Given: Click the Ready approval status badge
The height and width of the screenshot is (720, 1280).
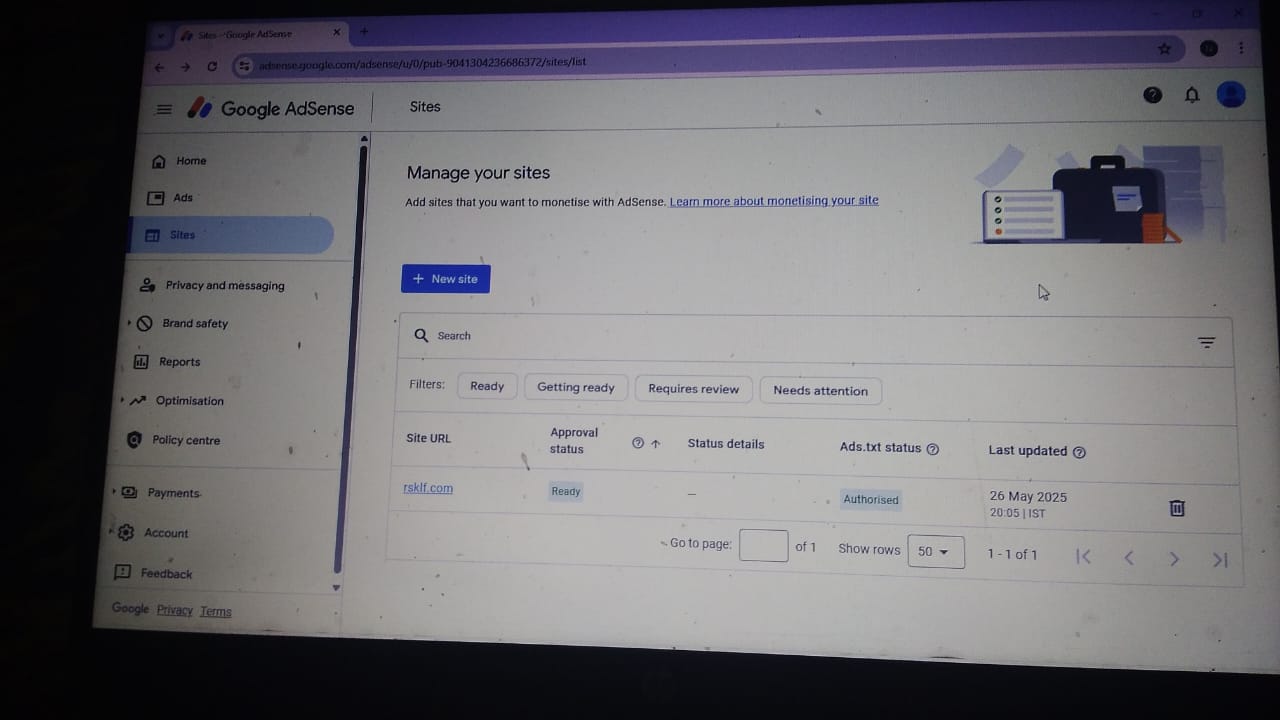Looking at the screenshot, I should [565, 491].
